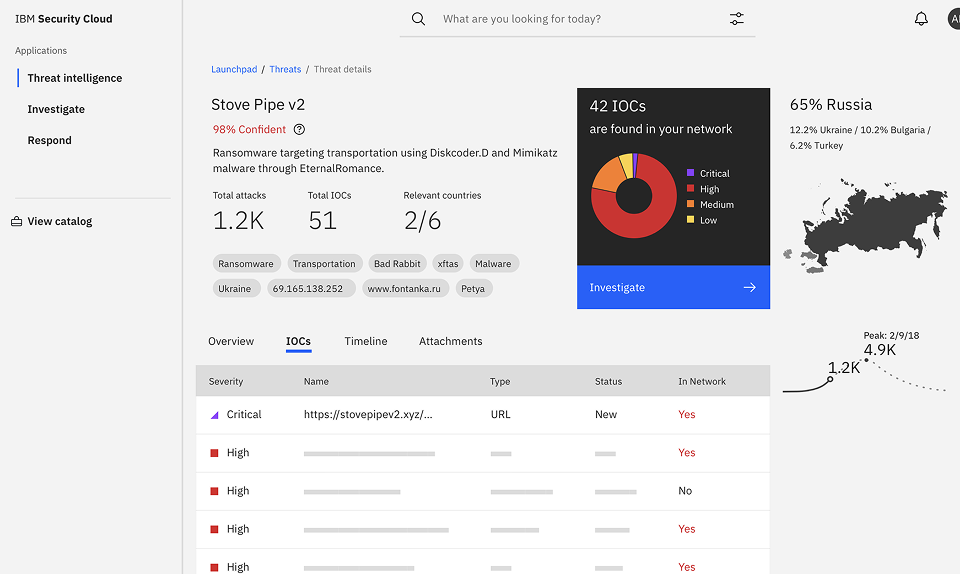Viewport: 960px width, 574px height.
Task: Click the IBM Security Cloud title
Action: point(64,19)
